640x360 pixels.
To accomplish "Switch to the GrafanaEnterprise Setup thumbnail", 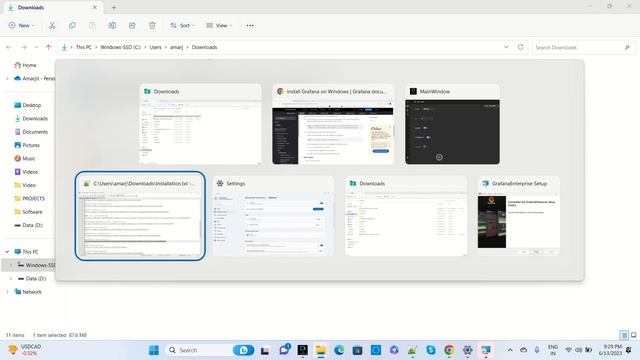I will (519, 216).
